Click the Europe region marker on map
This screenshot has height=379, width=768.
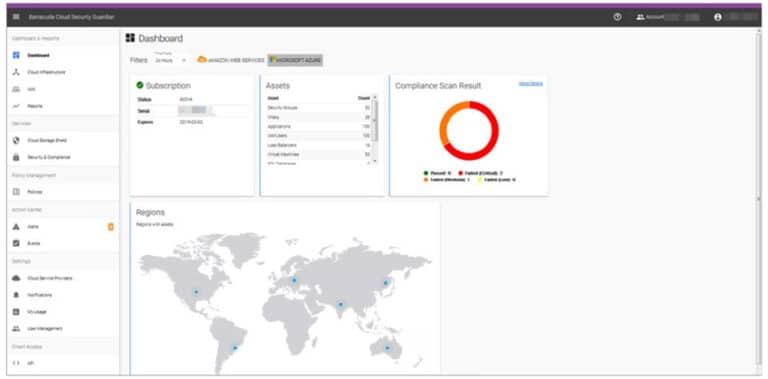(x=294, y=281)
